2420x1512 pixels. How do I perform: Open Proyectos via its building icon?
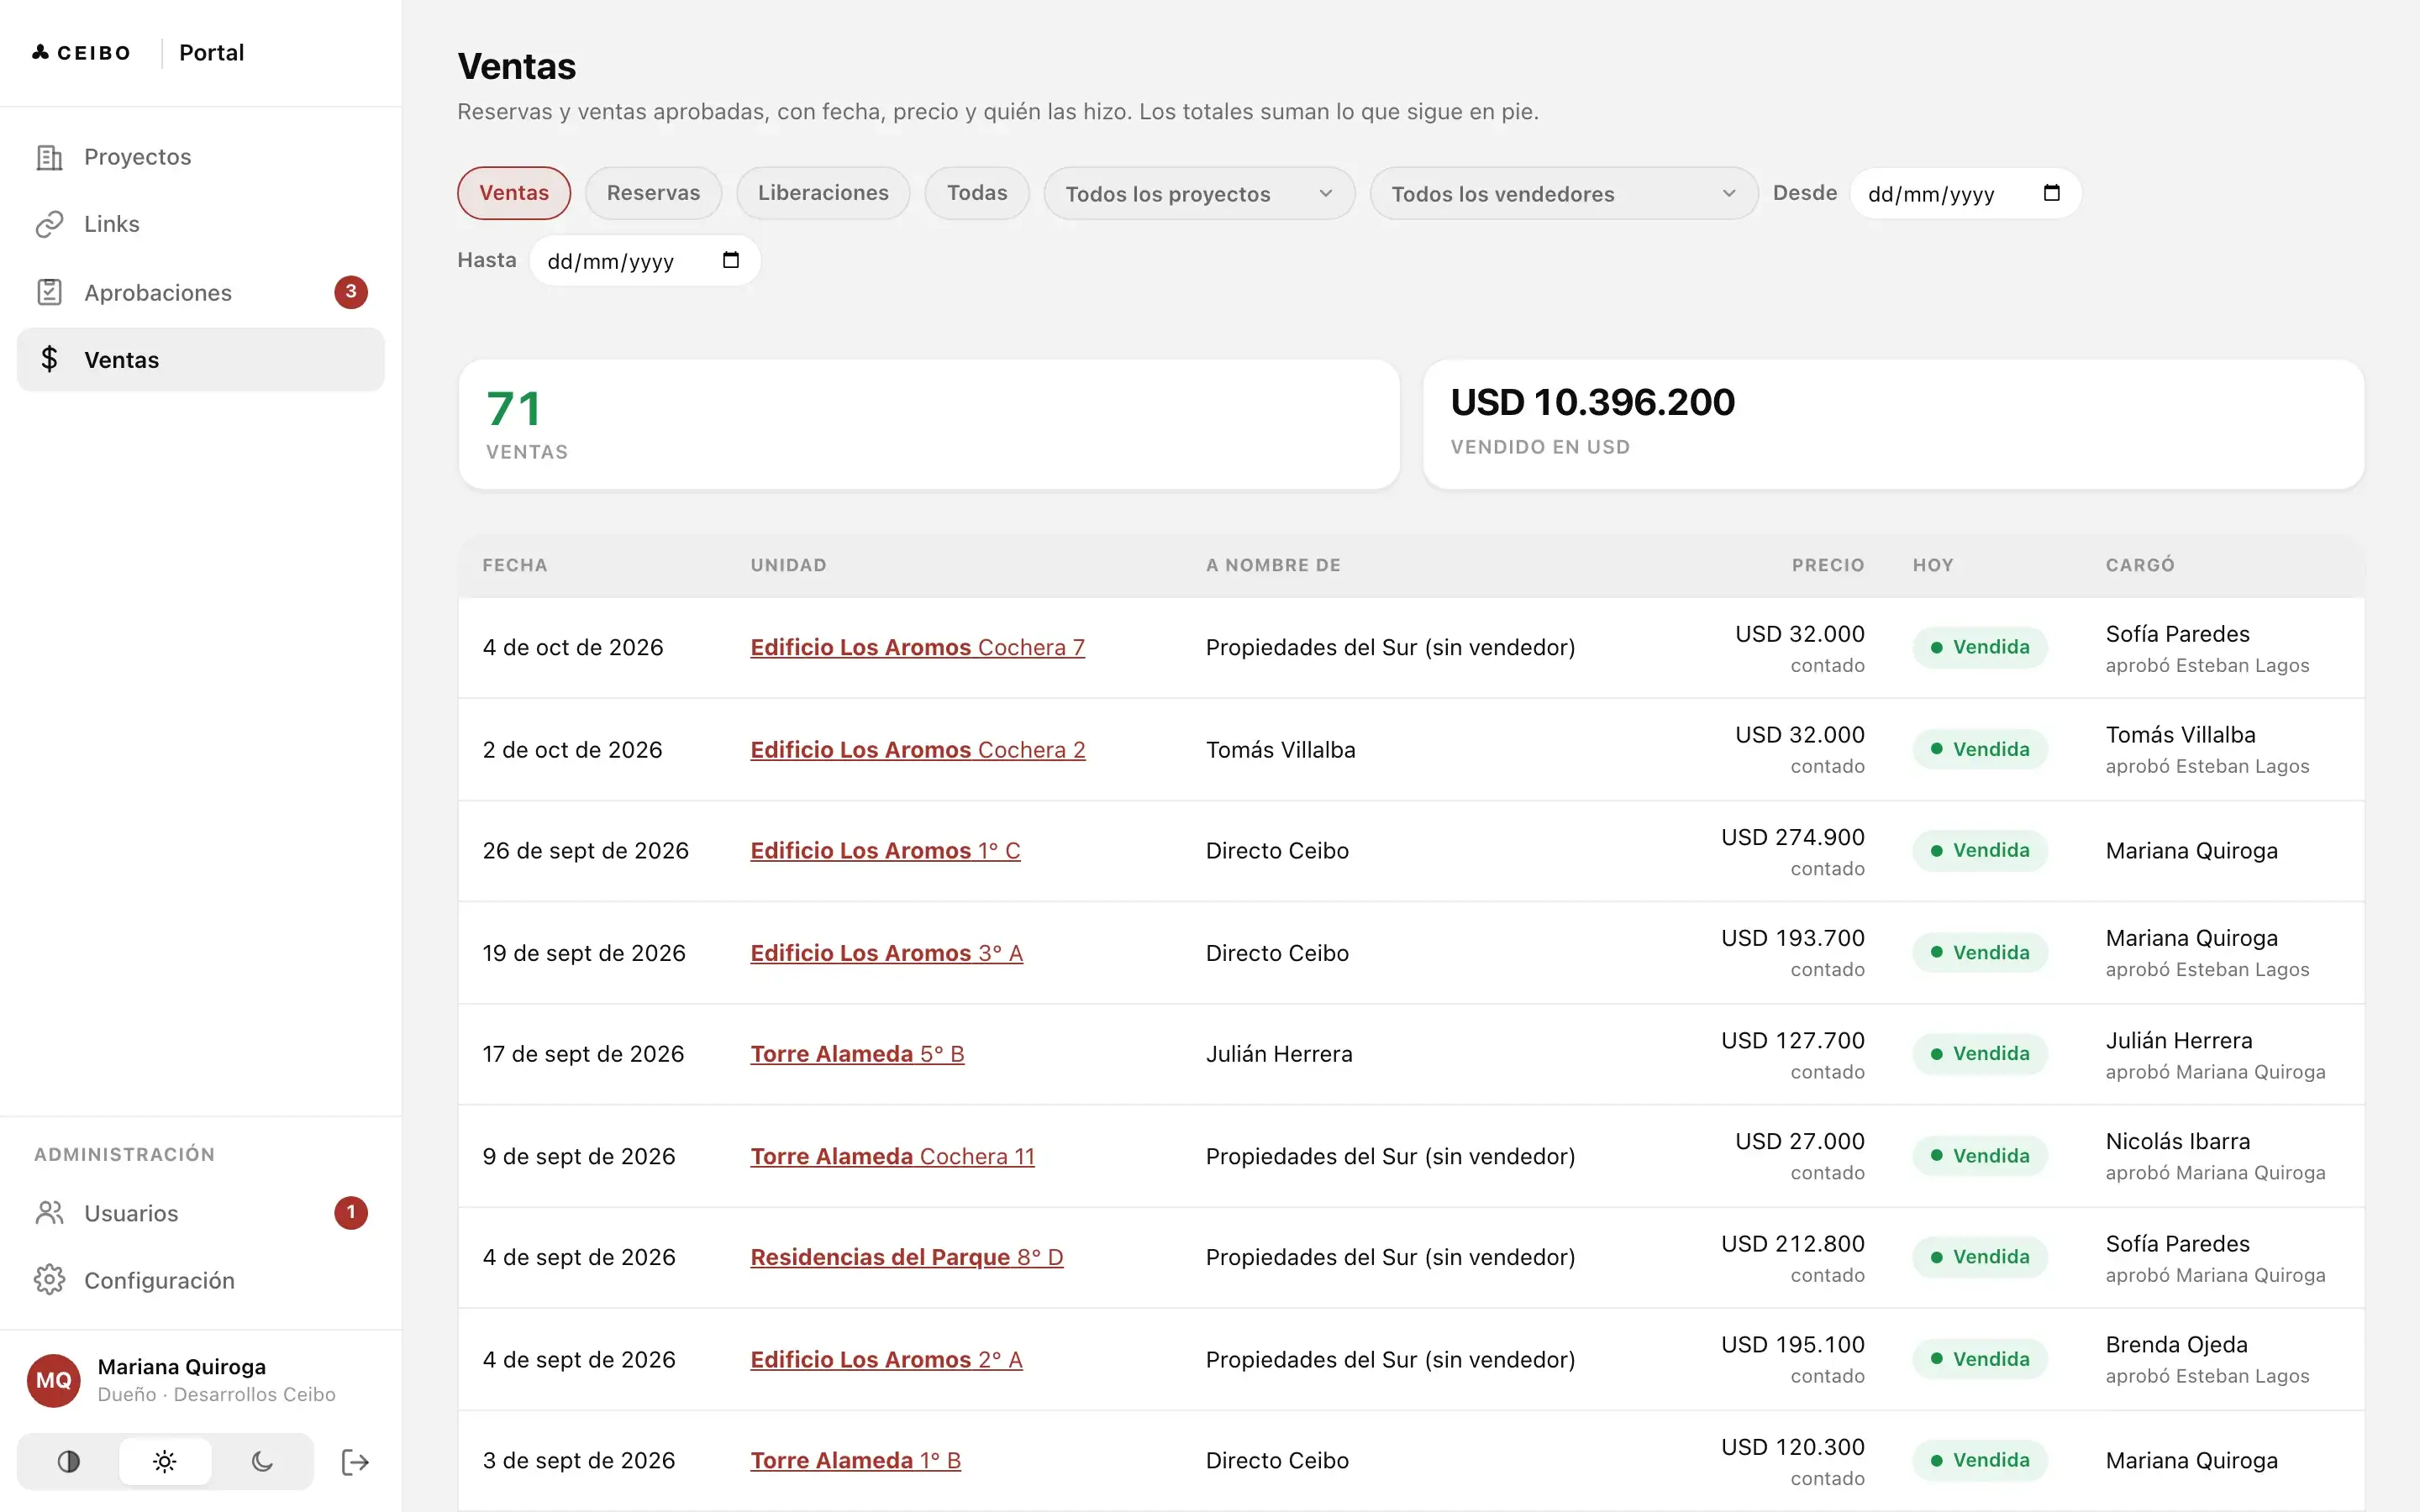click(49, 157)
